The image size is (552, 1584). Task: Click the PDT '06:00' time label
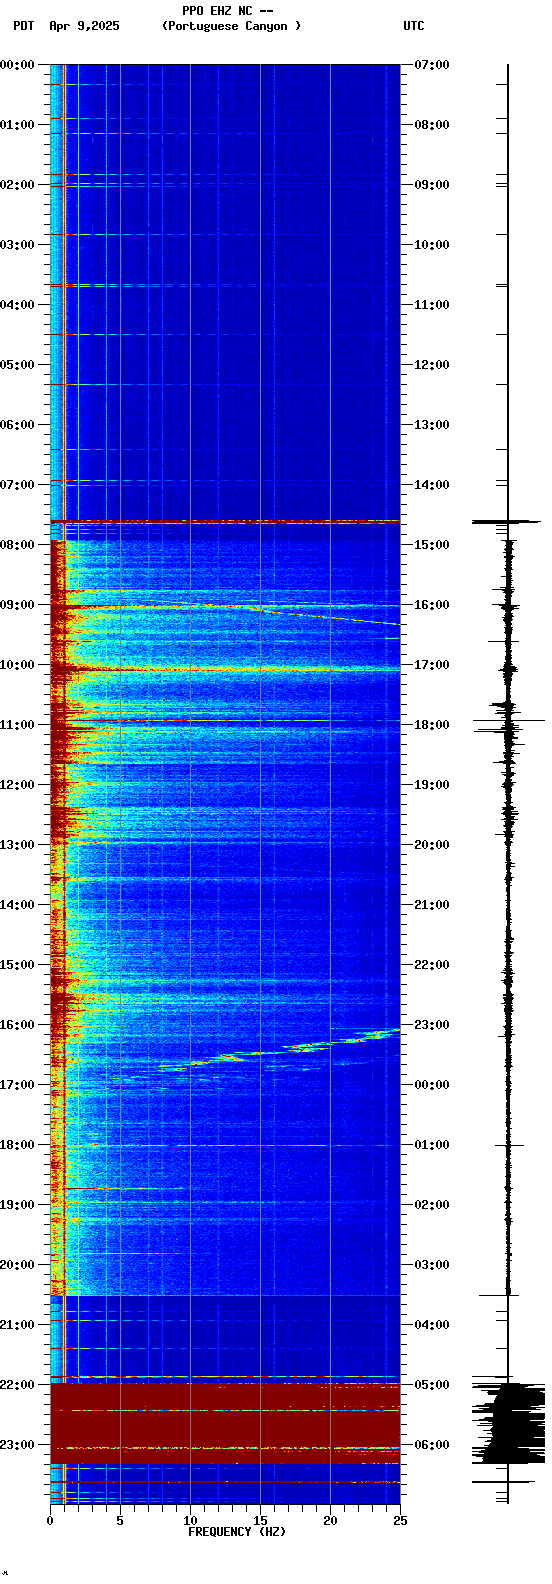(18, 425)
